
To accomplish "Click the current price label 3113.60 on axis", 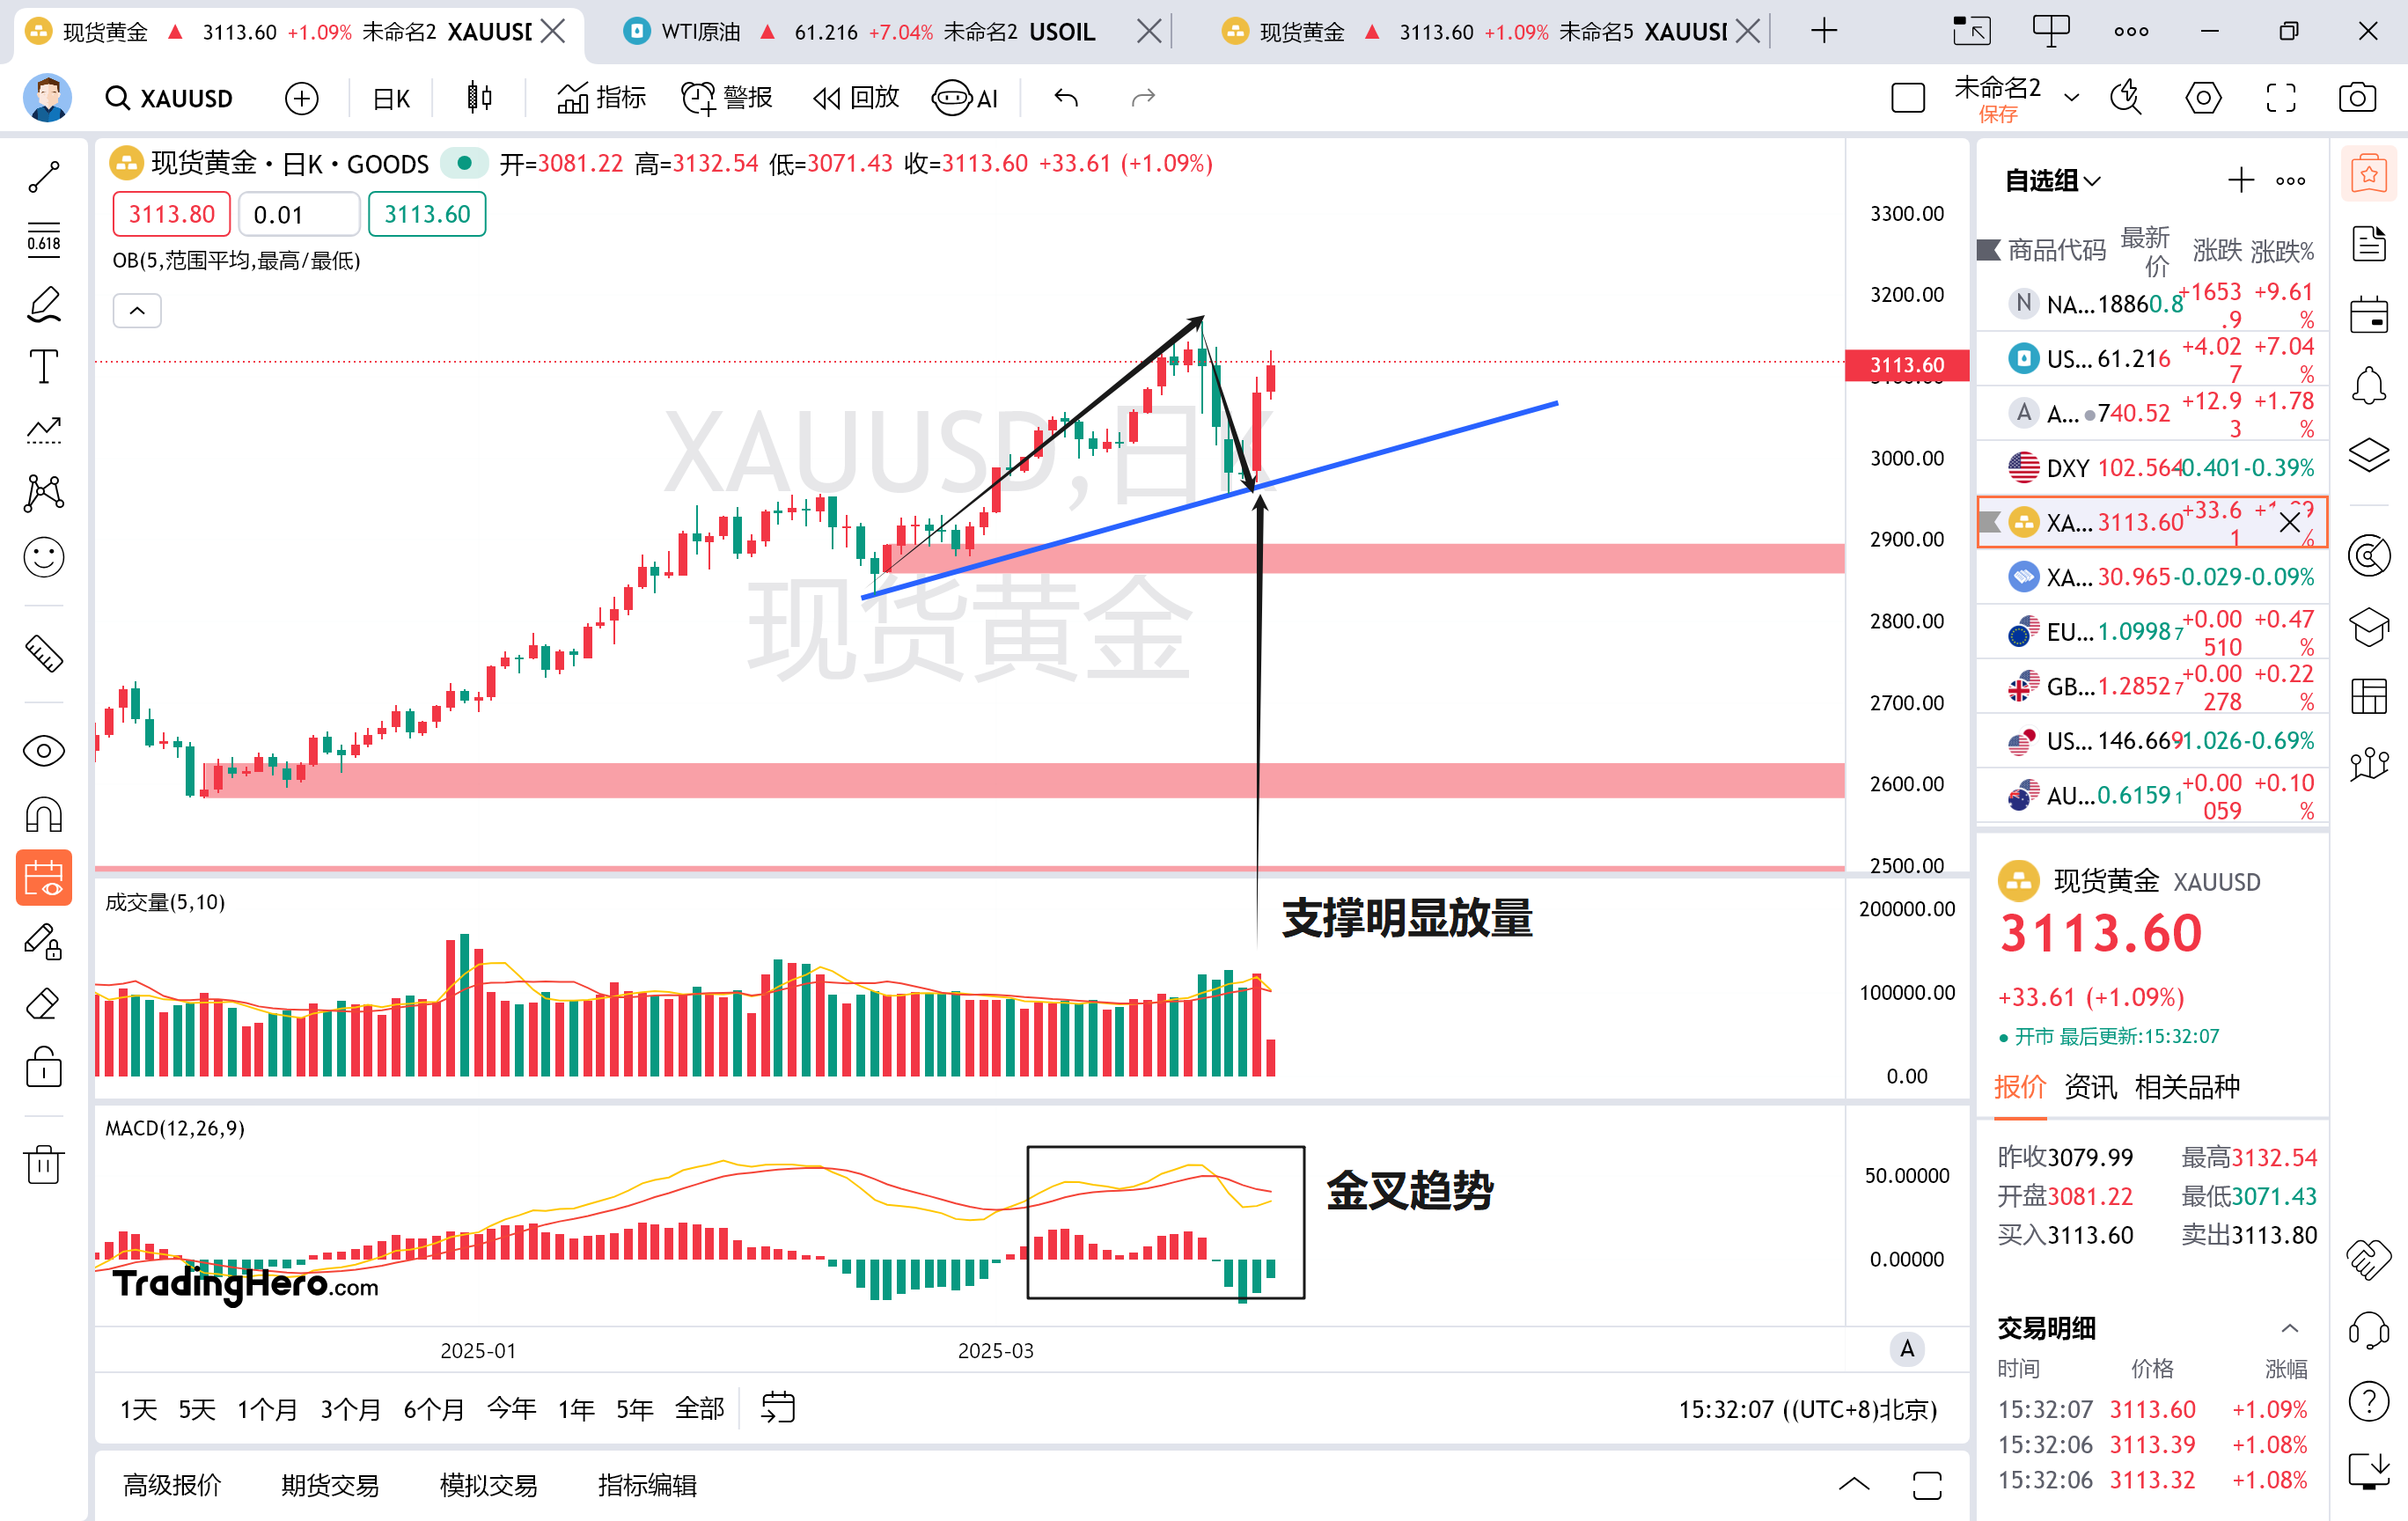I will (x=1906, y=365).
